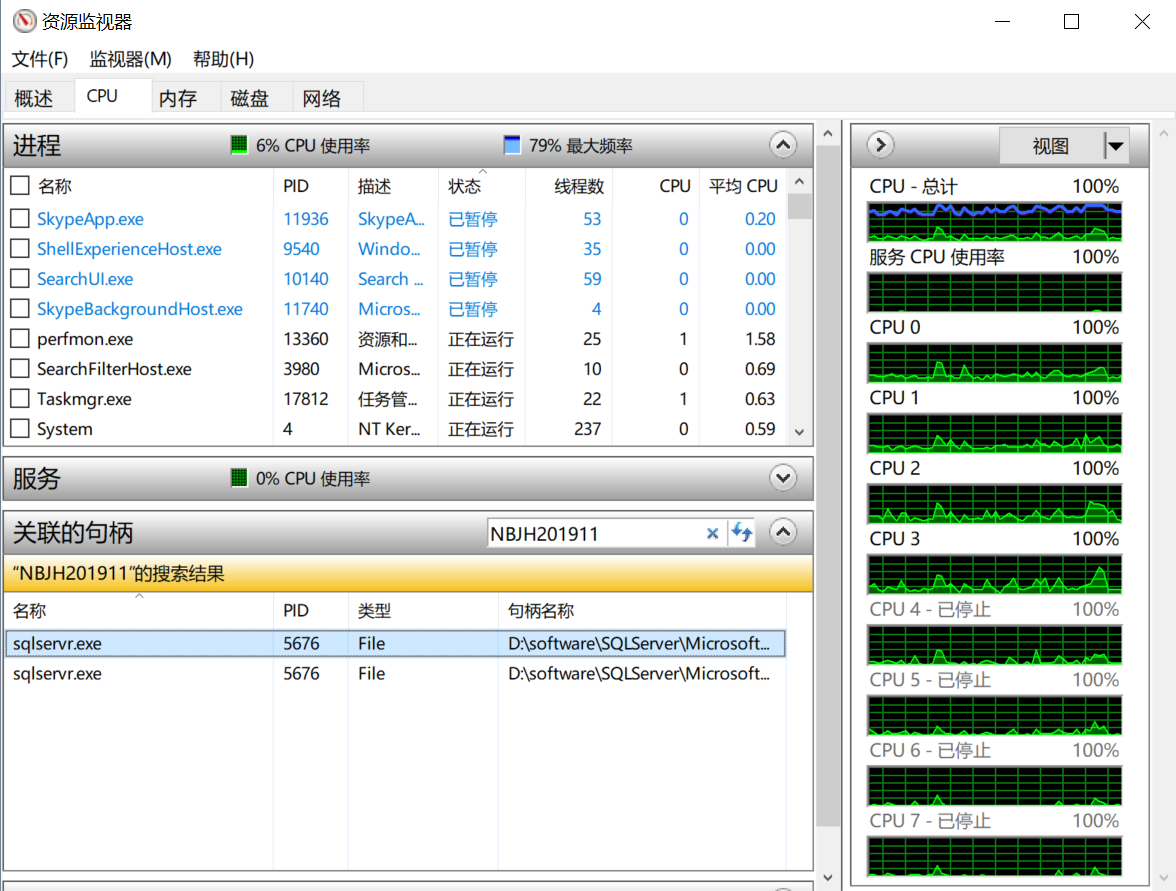Click process list scrollbar down arrow

[800, 432]
